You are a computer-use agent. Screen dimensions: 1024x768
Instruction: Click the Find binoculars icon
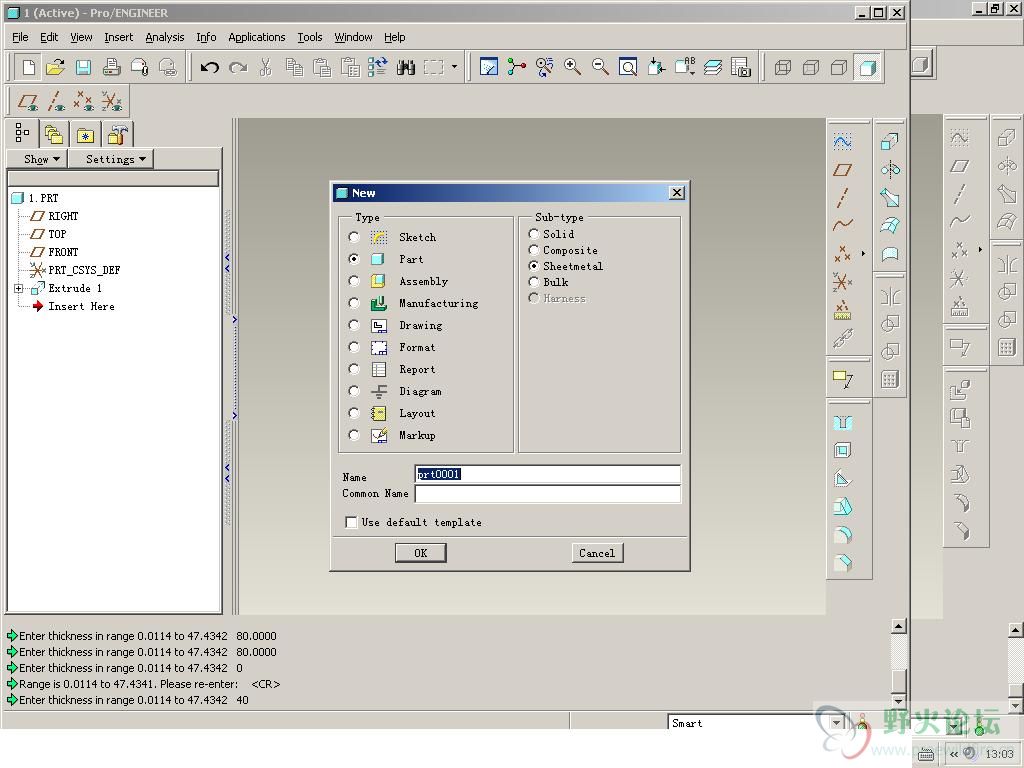(x=406, y=67)
